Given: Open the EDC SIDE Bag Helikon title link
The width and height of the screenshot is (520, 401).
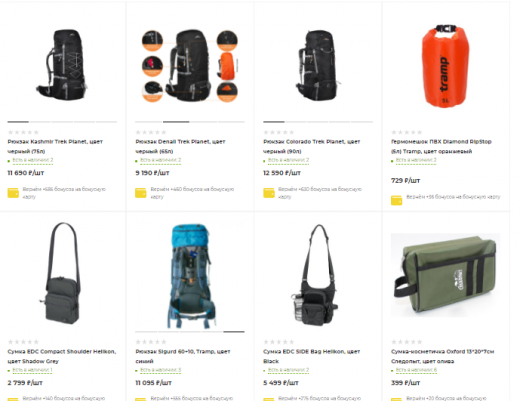Looking at the screenshot, I should point(312,356).
